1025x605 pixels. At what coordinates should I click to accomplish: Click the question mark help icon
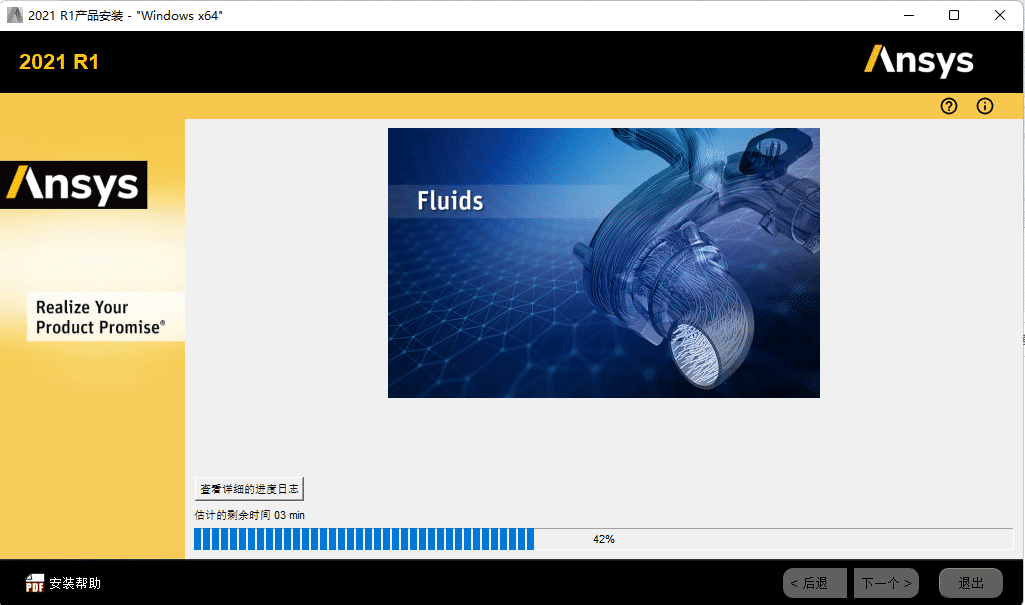pyautogui.click(x=949, y=106)
